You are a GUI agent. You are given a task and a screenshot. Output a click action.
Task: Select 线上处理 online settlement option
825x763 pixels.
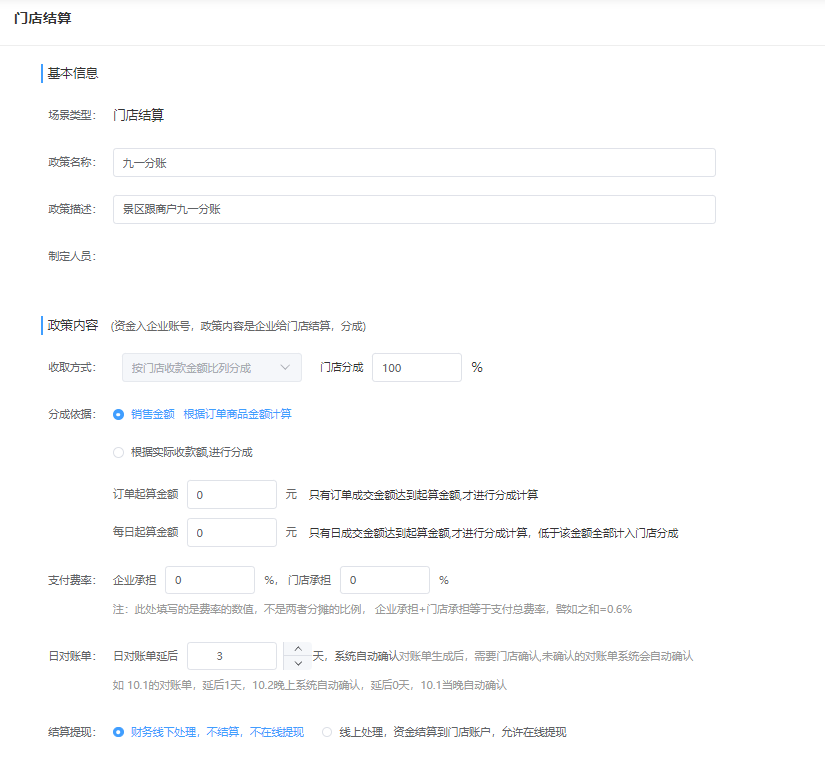[x=327, y=732]
